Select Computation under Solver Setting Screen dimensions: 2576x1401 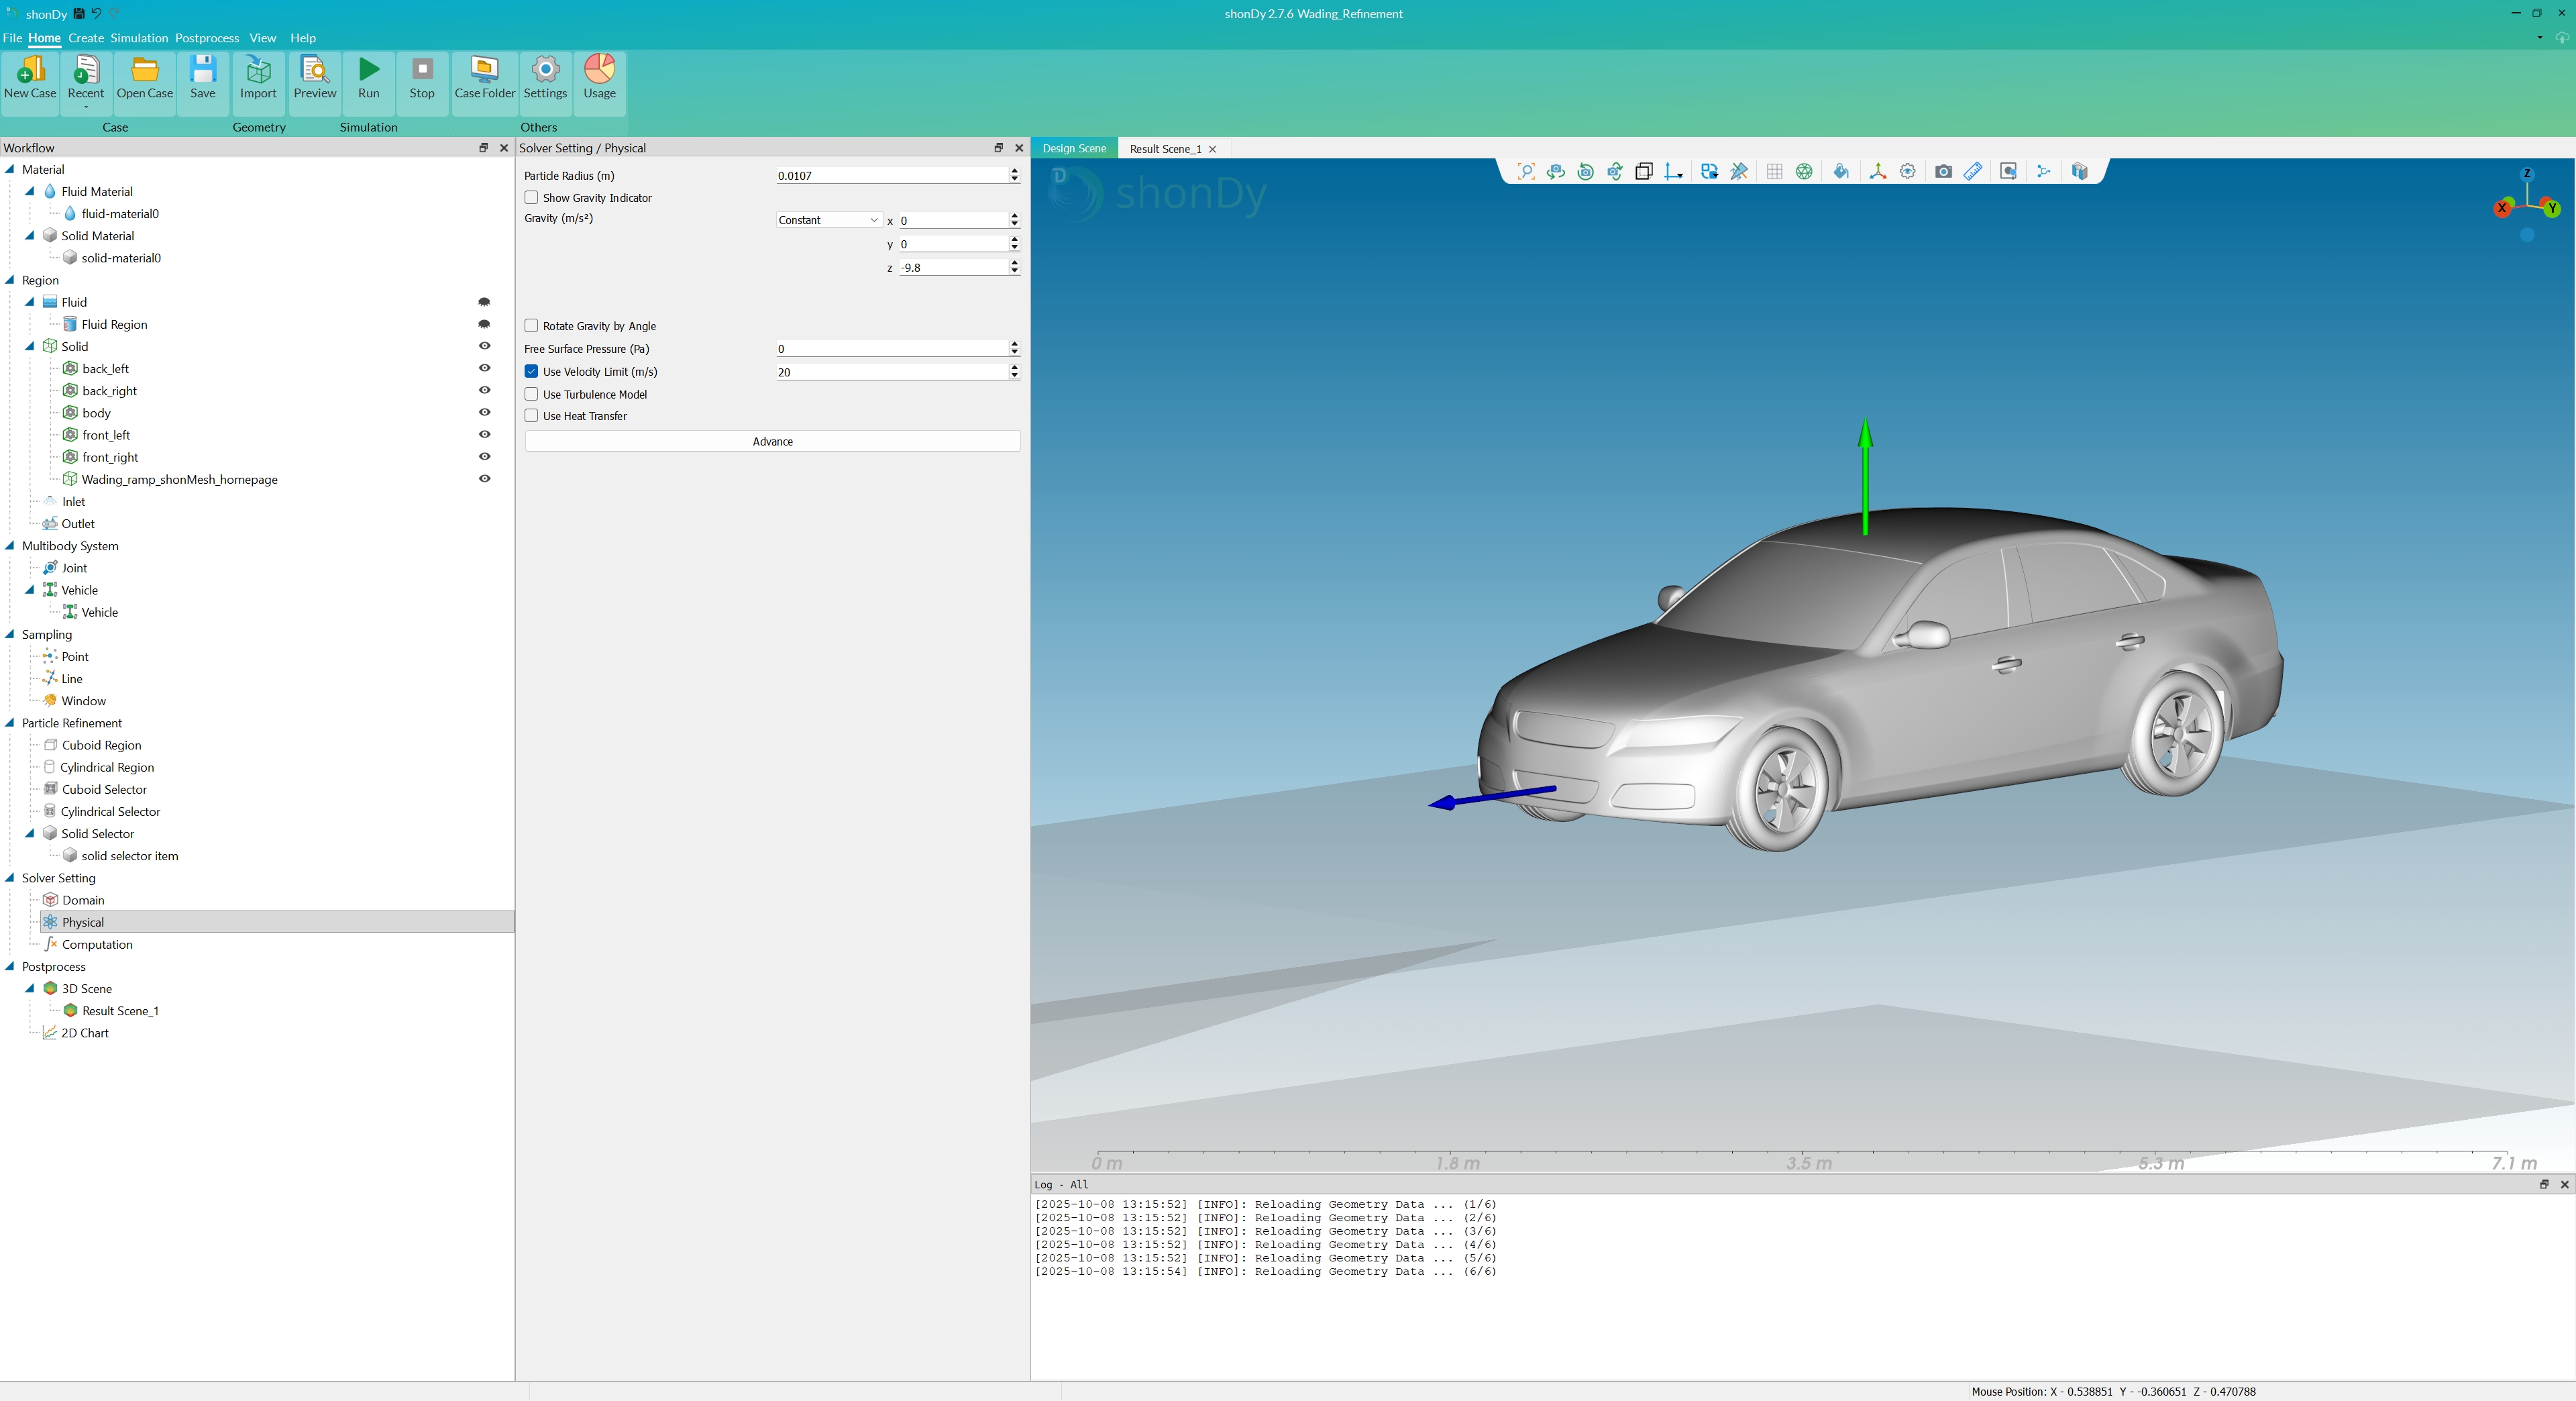tap(97, 944)
